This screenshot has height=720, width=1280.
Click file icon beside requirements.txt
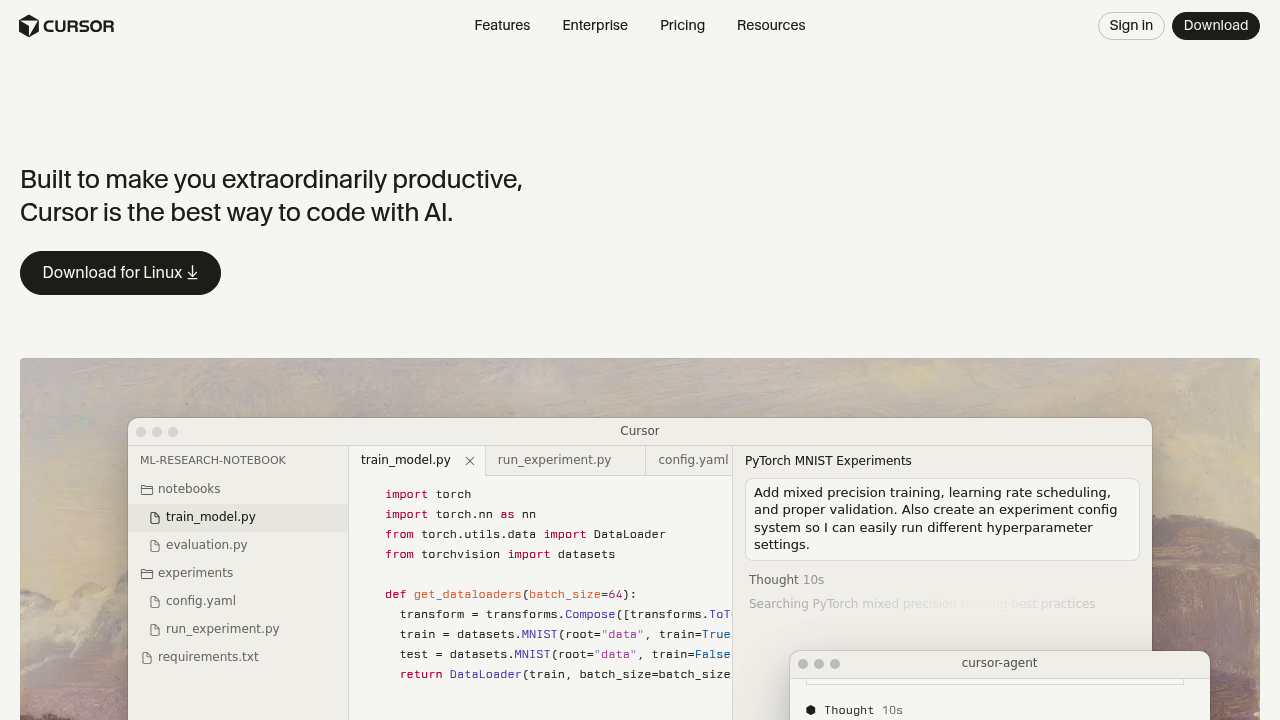tap(147, 657)
